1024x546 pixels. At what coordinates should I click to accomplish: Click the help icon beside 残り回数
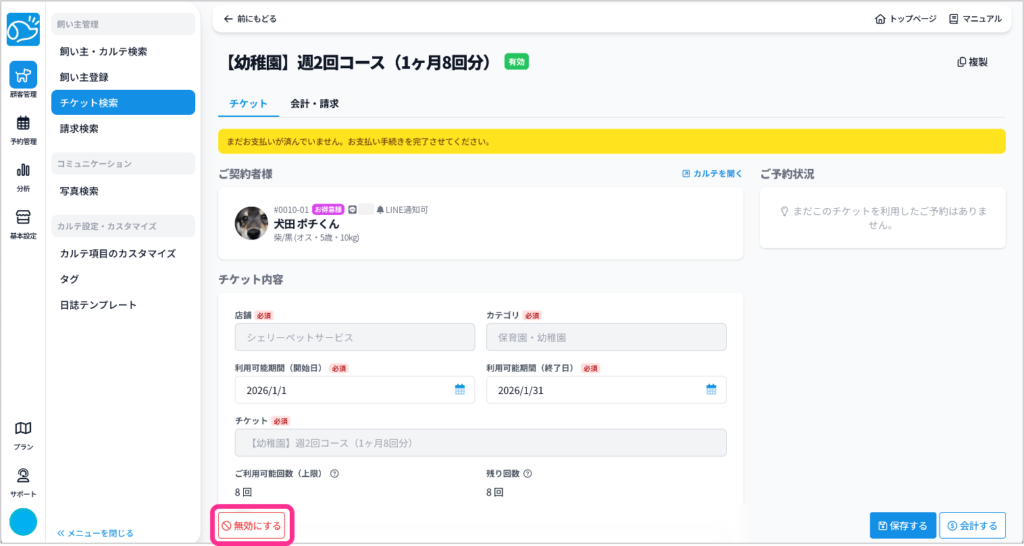pyautogui.click(x=527, y=474)
